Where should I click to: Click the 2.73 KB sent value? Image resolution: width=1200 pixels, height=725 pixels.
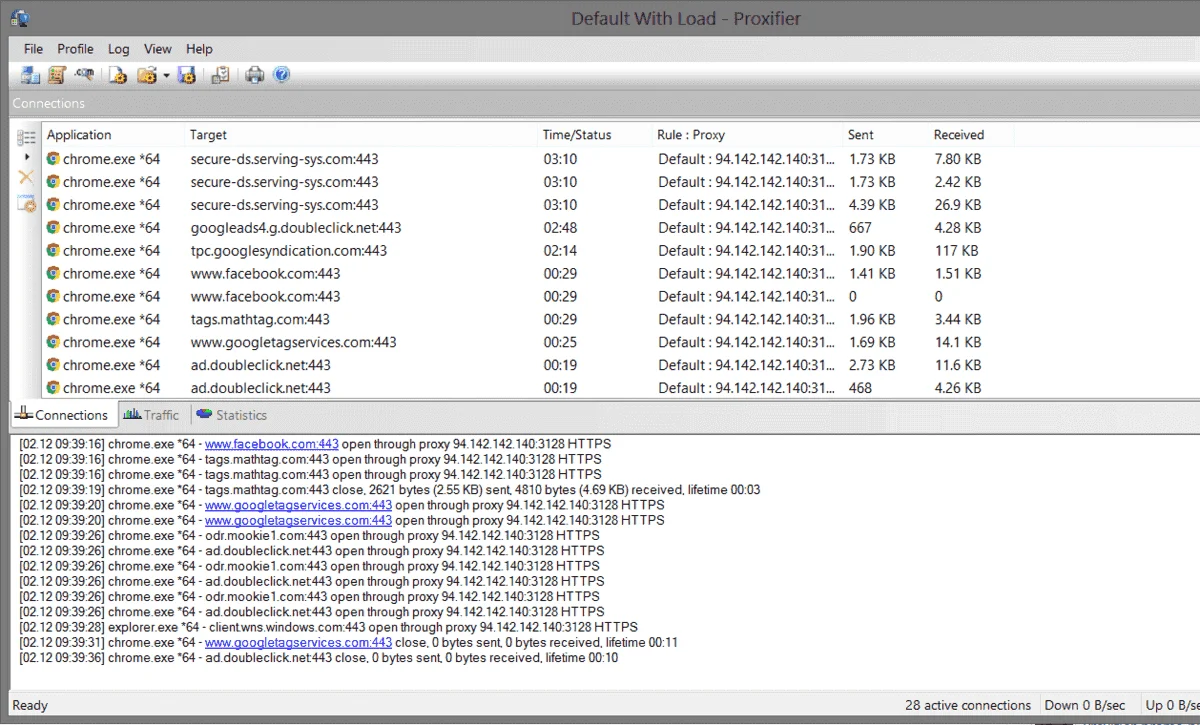[x=872, y=366]
